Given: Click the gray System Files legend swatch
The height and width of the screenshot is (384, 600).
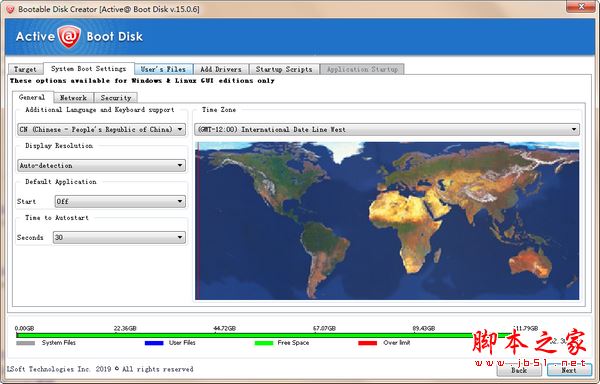Looking at the screenshot, I should (26, 343).
